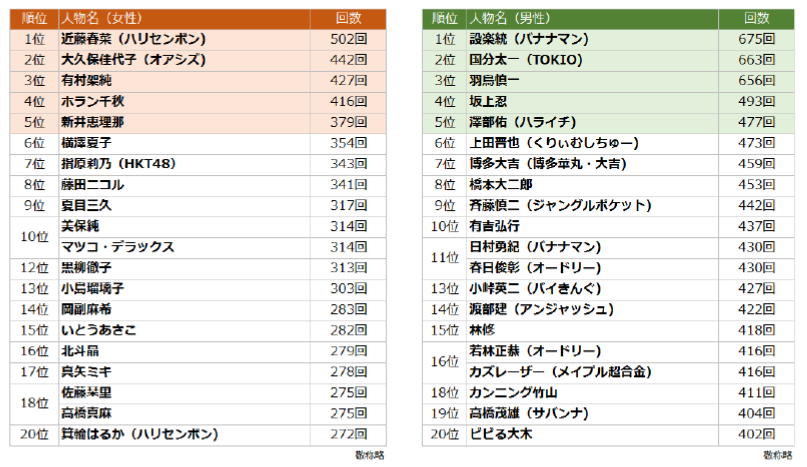Select the 順位 header in the male table
The width and height of the screenshot is (807, 467).
(445, 18)
